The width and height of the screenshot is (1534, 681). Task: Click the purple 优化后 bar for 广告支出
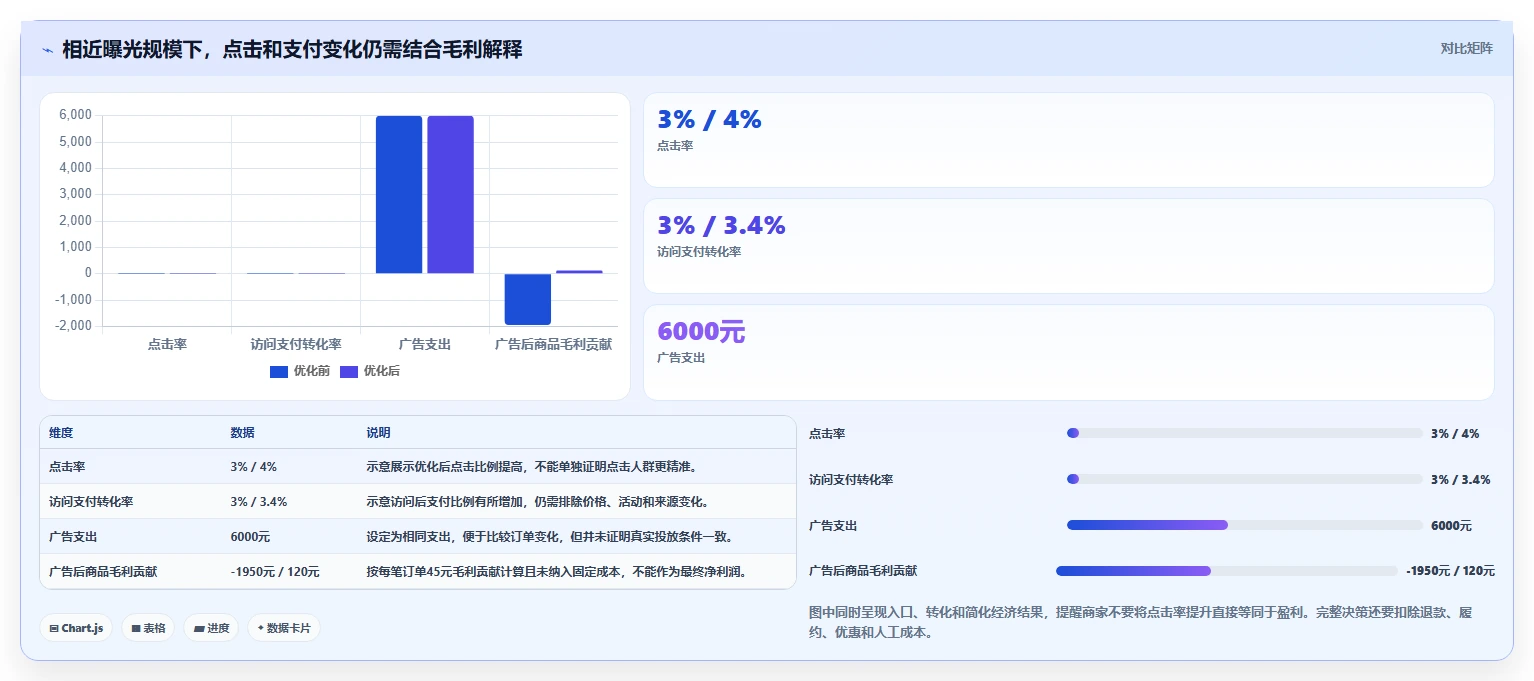450,194
